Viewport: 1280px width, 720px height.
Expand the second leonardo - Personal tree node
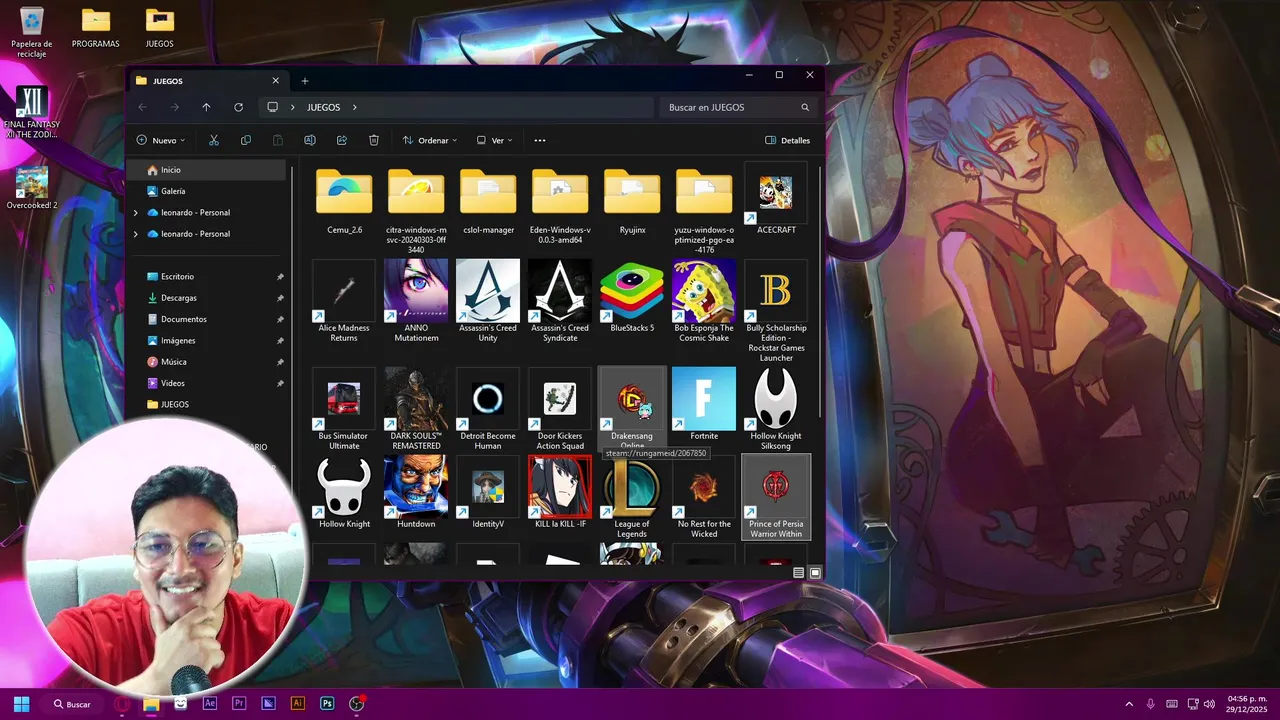point(136,234)
